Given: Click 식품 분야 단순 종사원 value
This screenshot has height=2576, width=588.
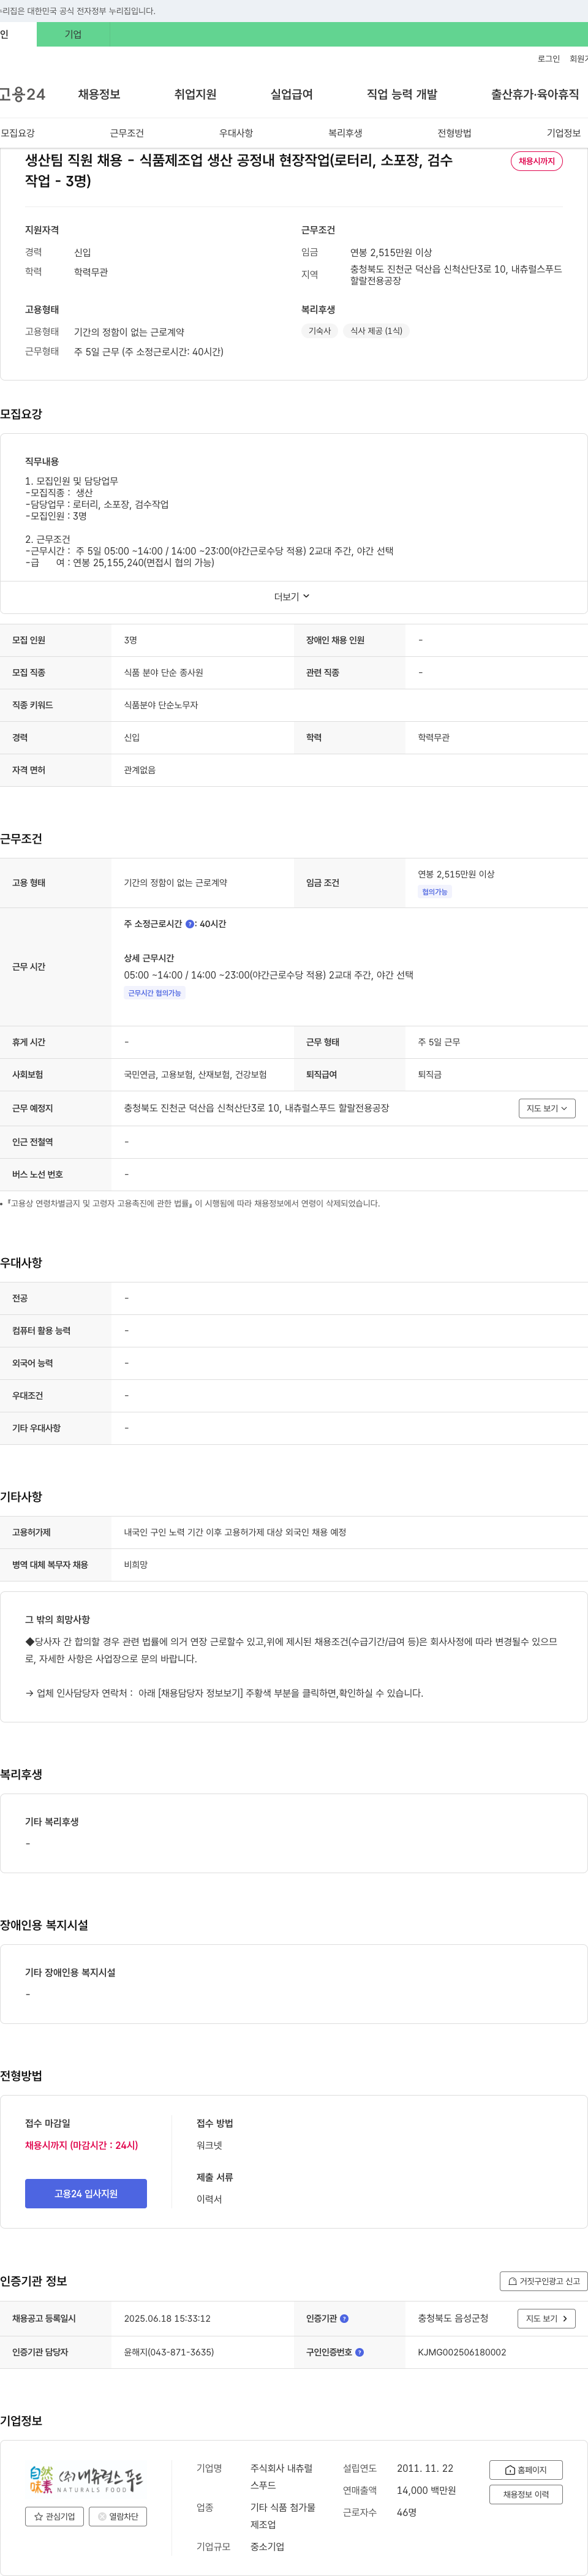Looking at the screenshot, I should click(163, 673).
